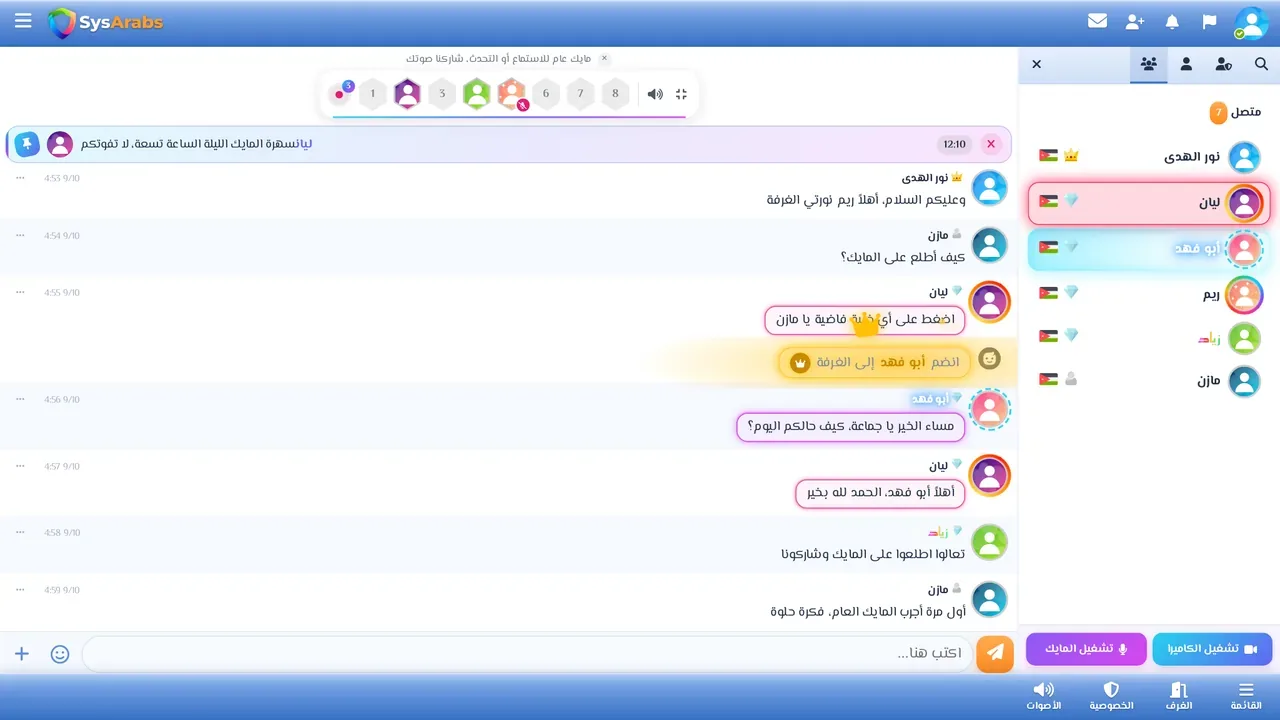Open my profile avatar in top bar
This screenshot has width=1280, height=720.
1250,22
